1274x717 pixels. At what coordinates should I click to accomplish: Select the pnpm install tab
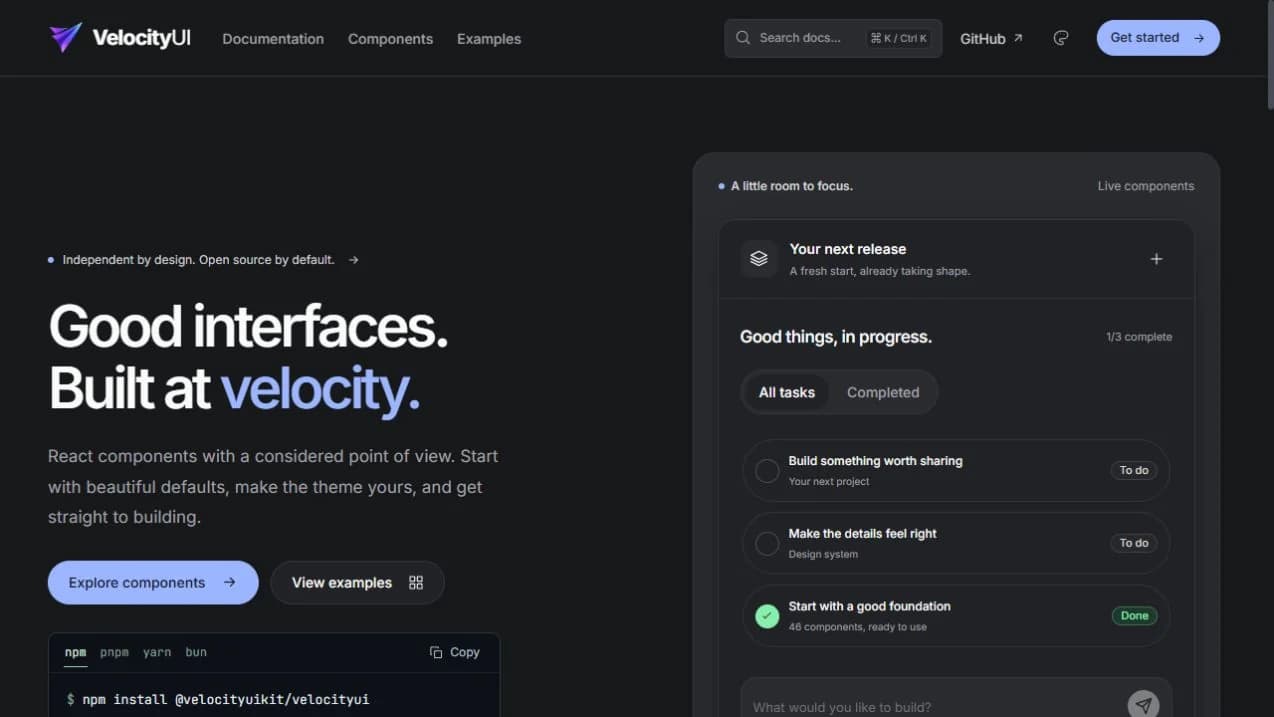tap(114, 652)
